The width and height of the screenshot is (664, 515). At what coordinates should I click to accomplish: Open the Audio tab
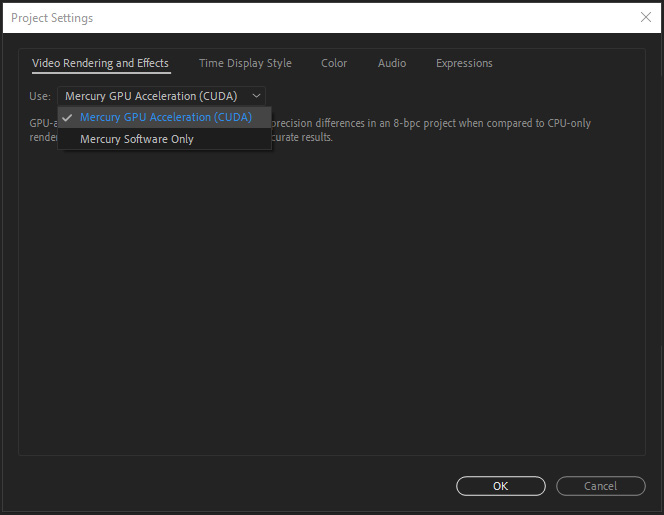coord(392,63)
